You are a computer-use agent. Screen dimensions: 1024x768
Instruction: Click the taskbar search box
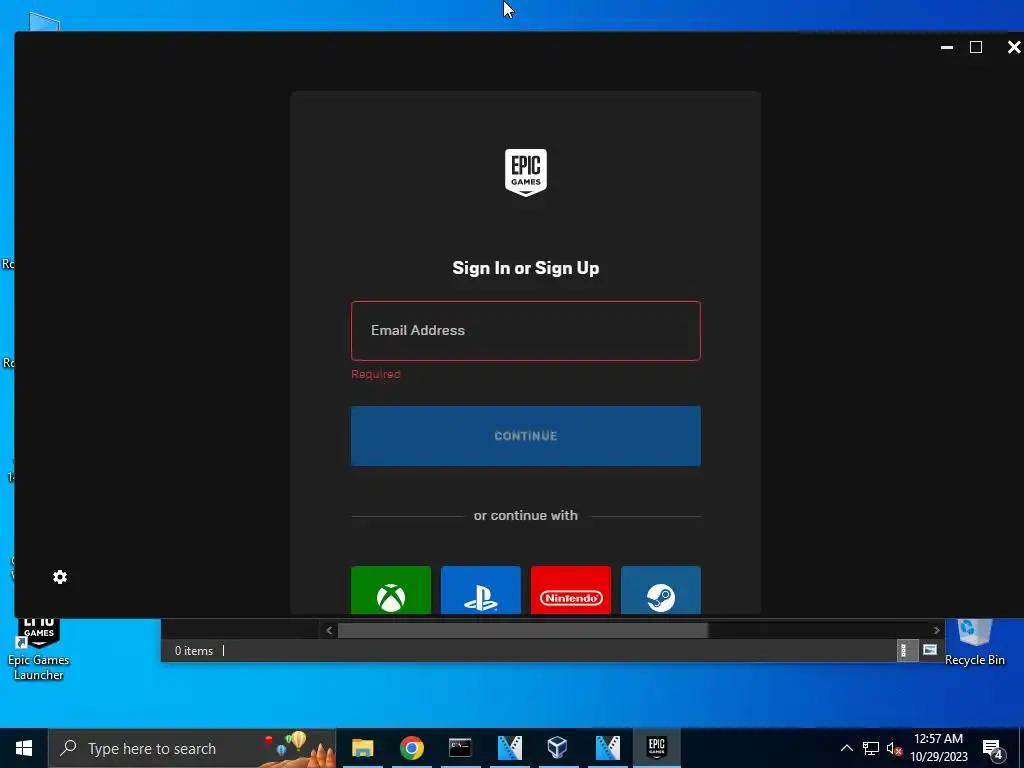(x=192, y=748)
